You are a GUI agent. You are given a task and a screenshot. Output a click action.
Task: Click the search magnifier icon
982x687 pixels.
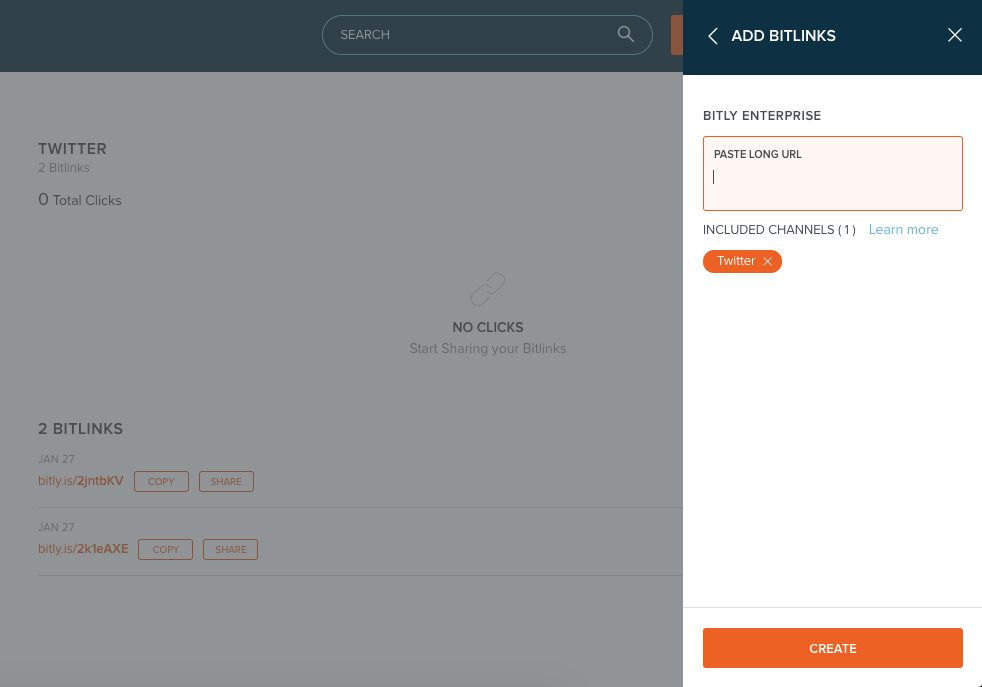click(x=626, y=34)
